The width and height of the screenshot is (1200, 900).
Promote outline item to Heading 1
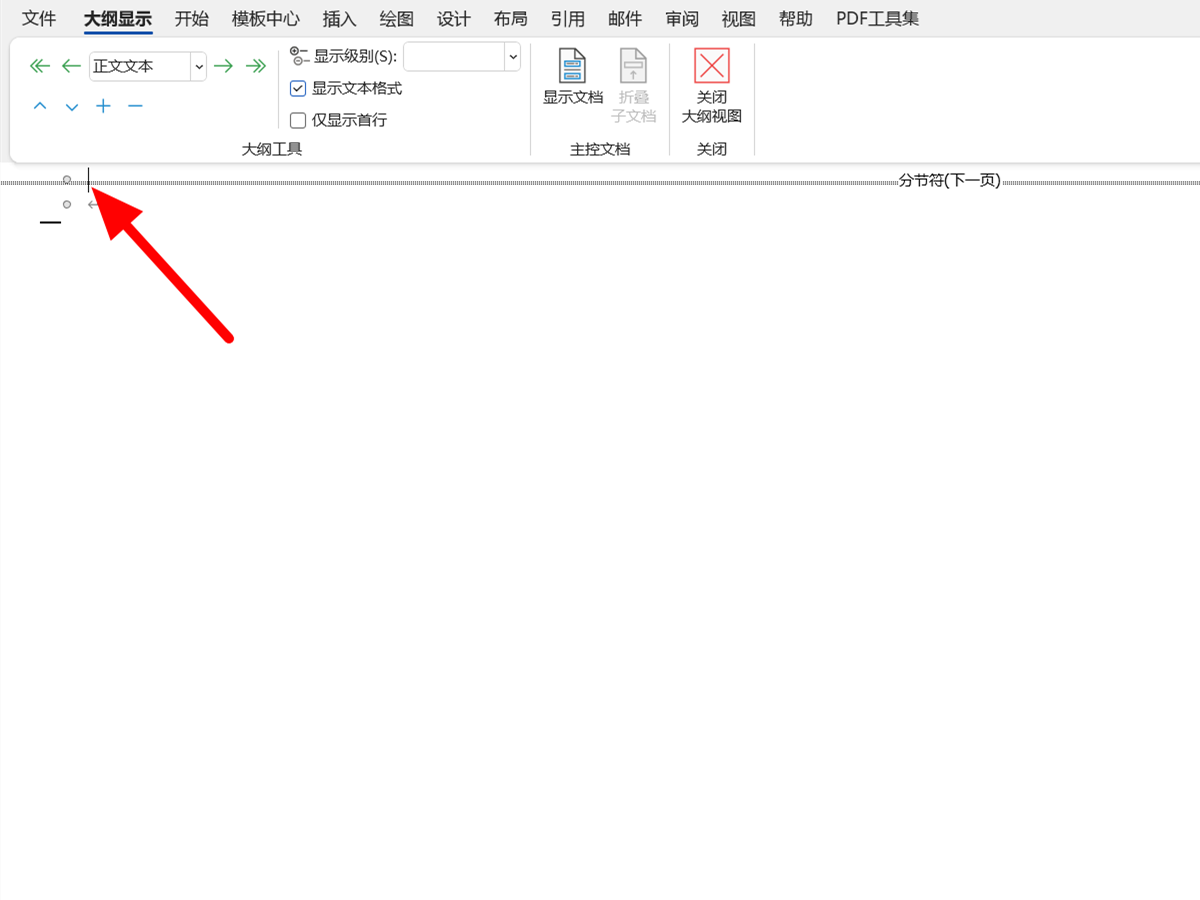[x=39, y=65]
